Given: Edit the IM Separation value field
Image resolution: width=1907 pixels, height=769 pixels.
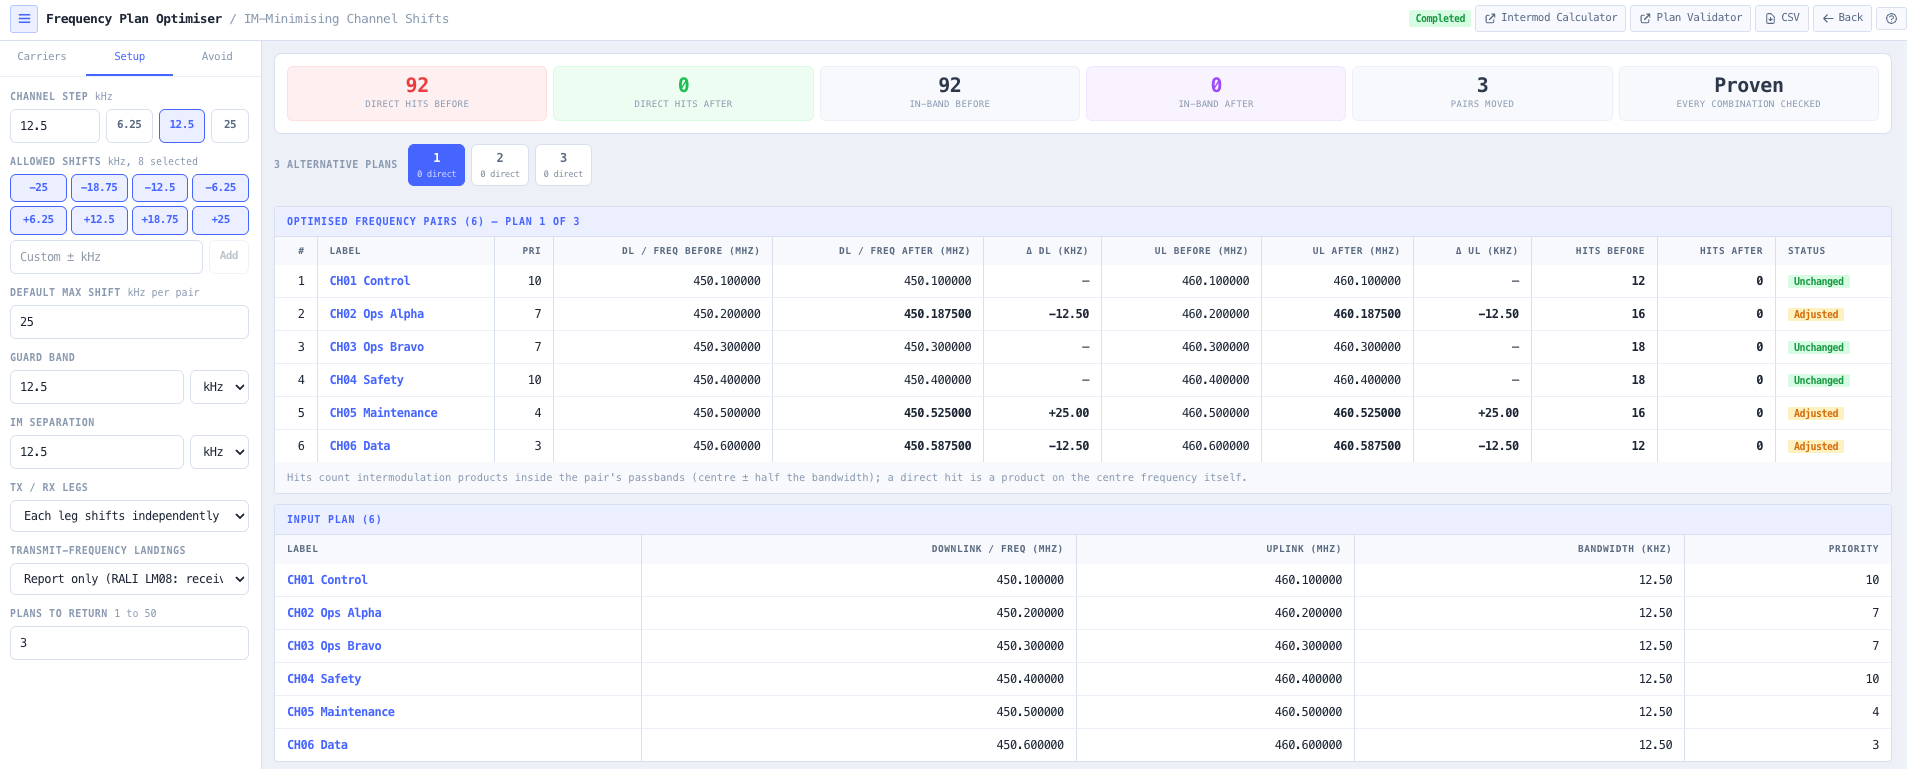Looking at the screenshot, I should [97, 452].
